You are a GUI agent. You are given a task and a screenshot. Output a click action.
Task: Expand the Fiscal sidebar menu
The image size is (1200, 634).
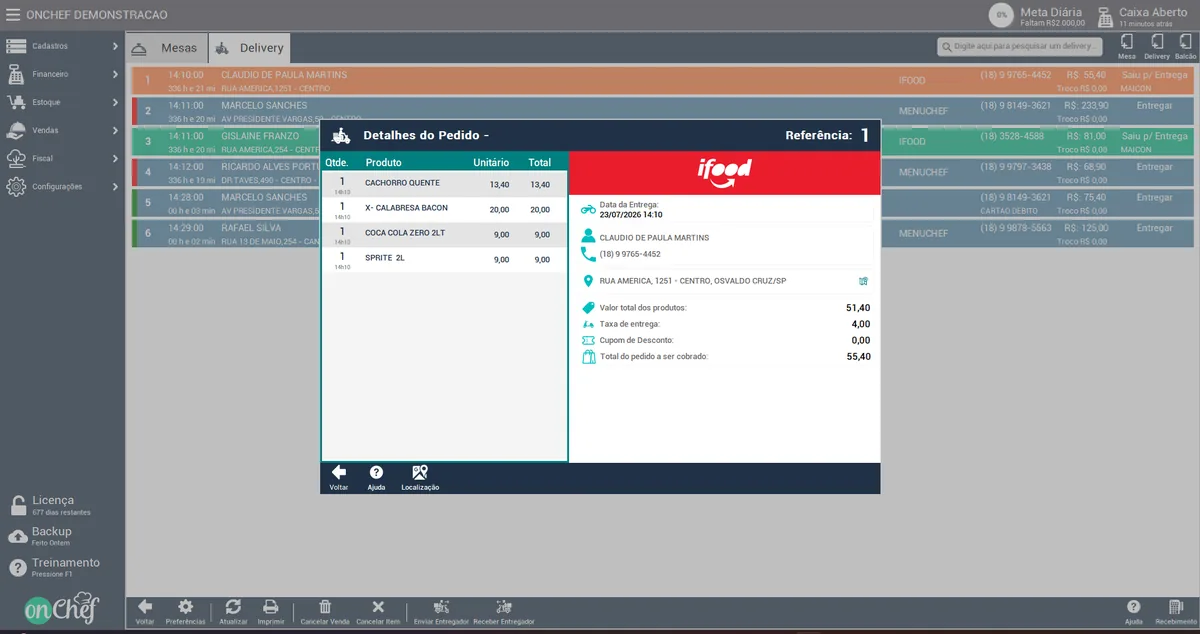click(x=62, y=158)
